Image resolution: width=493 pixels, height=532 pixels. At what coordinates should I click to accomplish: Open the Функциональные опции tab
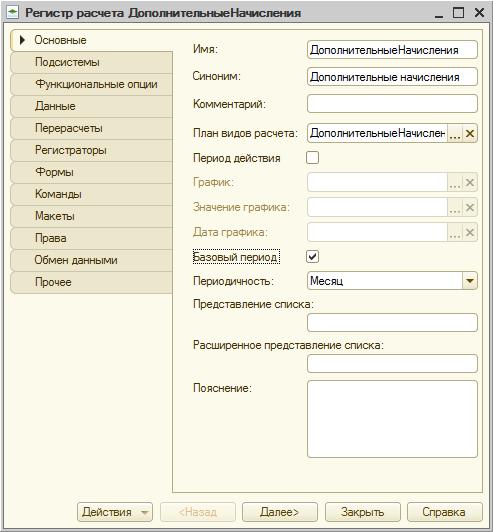point(92,84)
